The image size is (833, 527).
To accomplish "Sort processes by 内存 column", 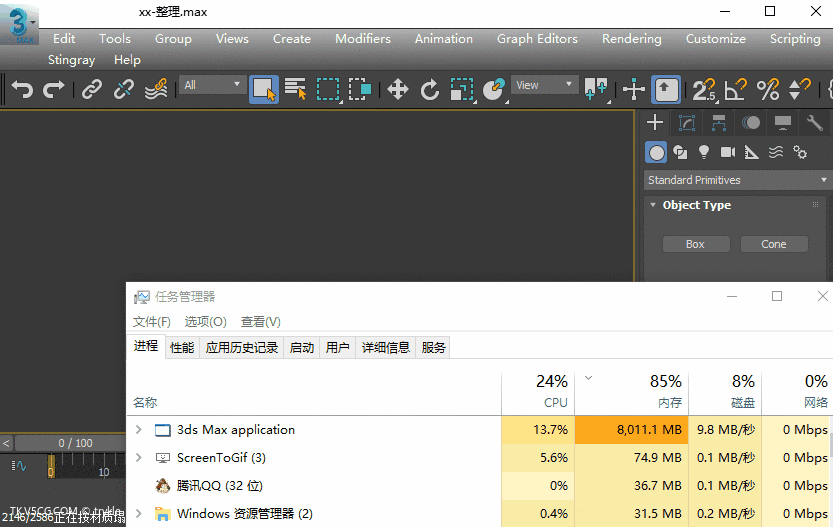I will coord(632,392).
